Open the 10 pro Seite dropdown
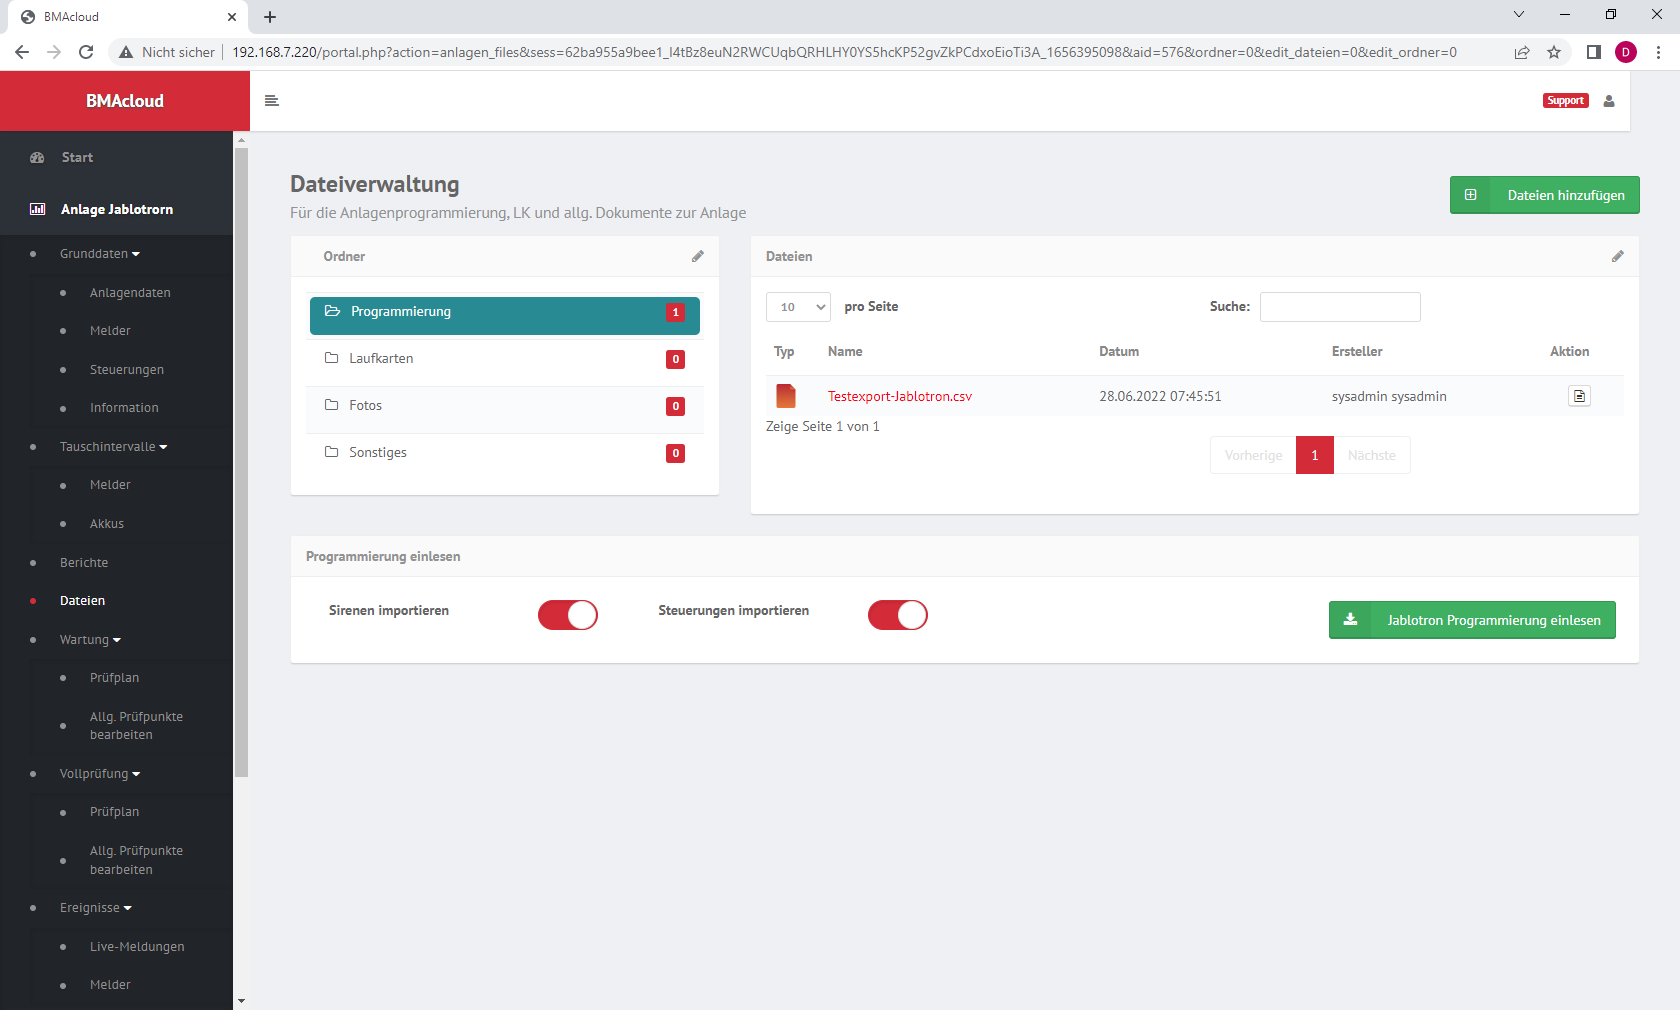 coord(798,307)
